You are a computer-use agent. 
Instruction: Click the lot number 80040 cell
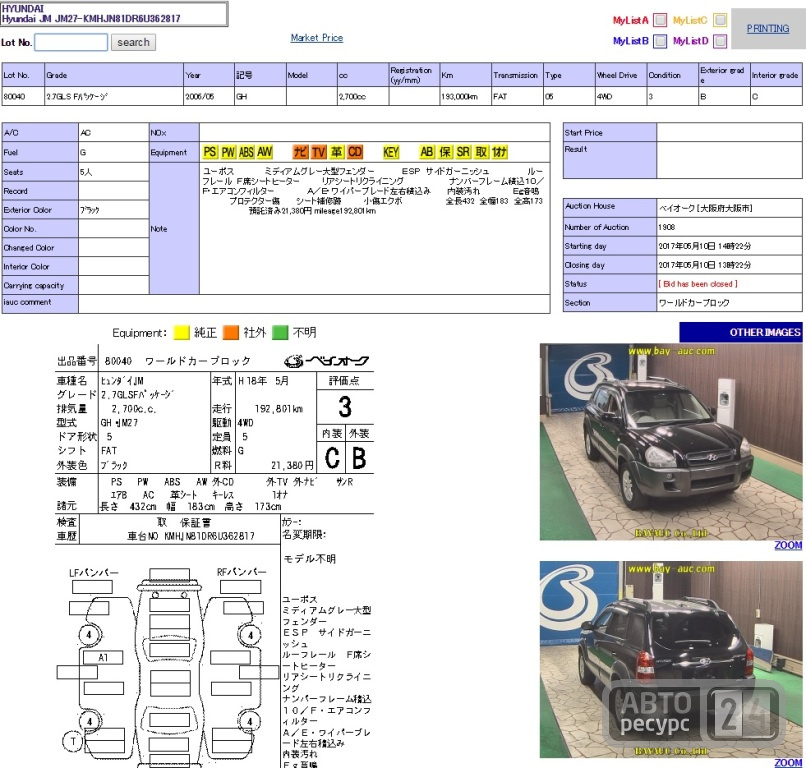23,97
